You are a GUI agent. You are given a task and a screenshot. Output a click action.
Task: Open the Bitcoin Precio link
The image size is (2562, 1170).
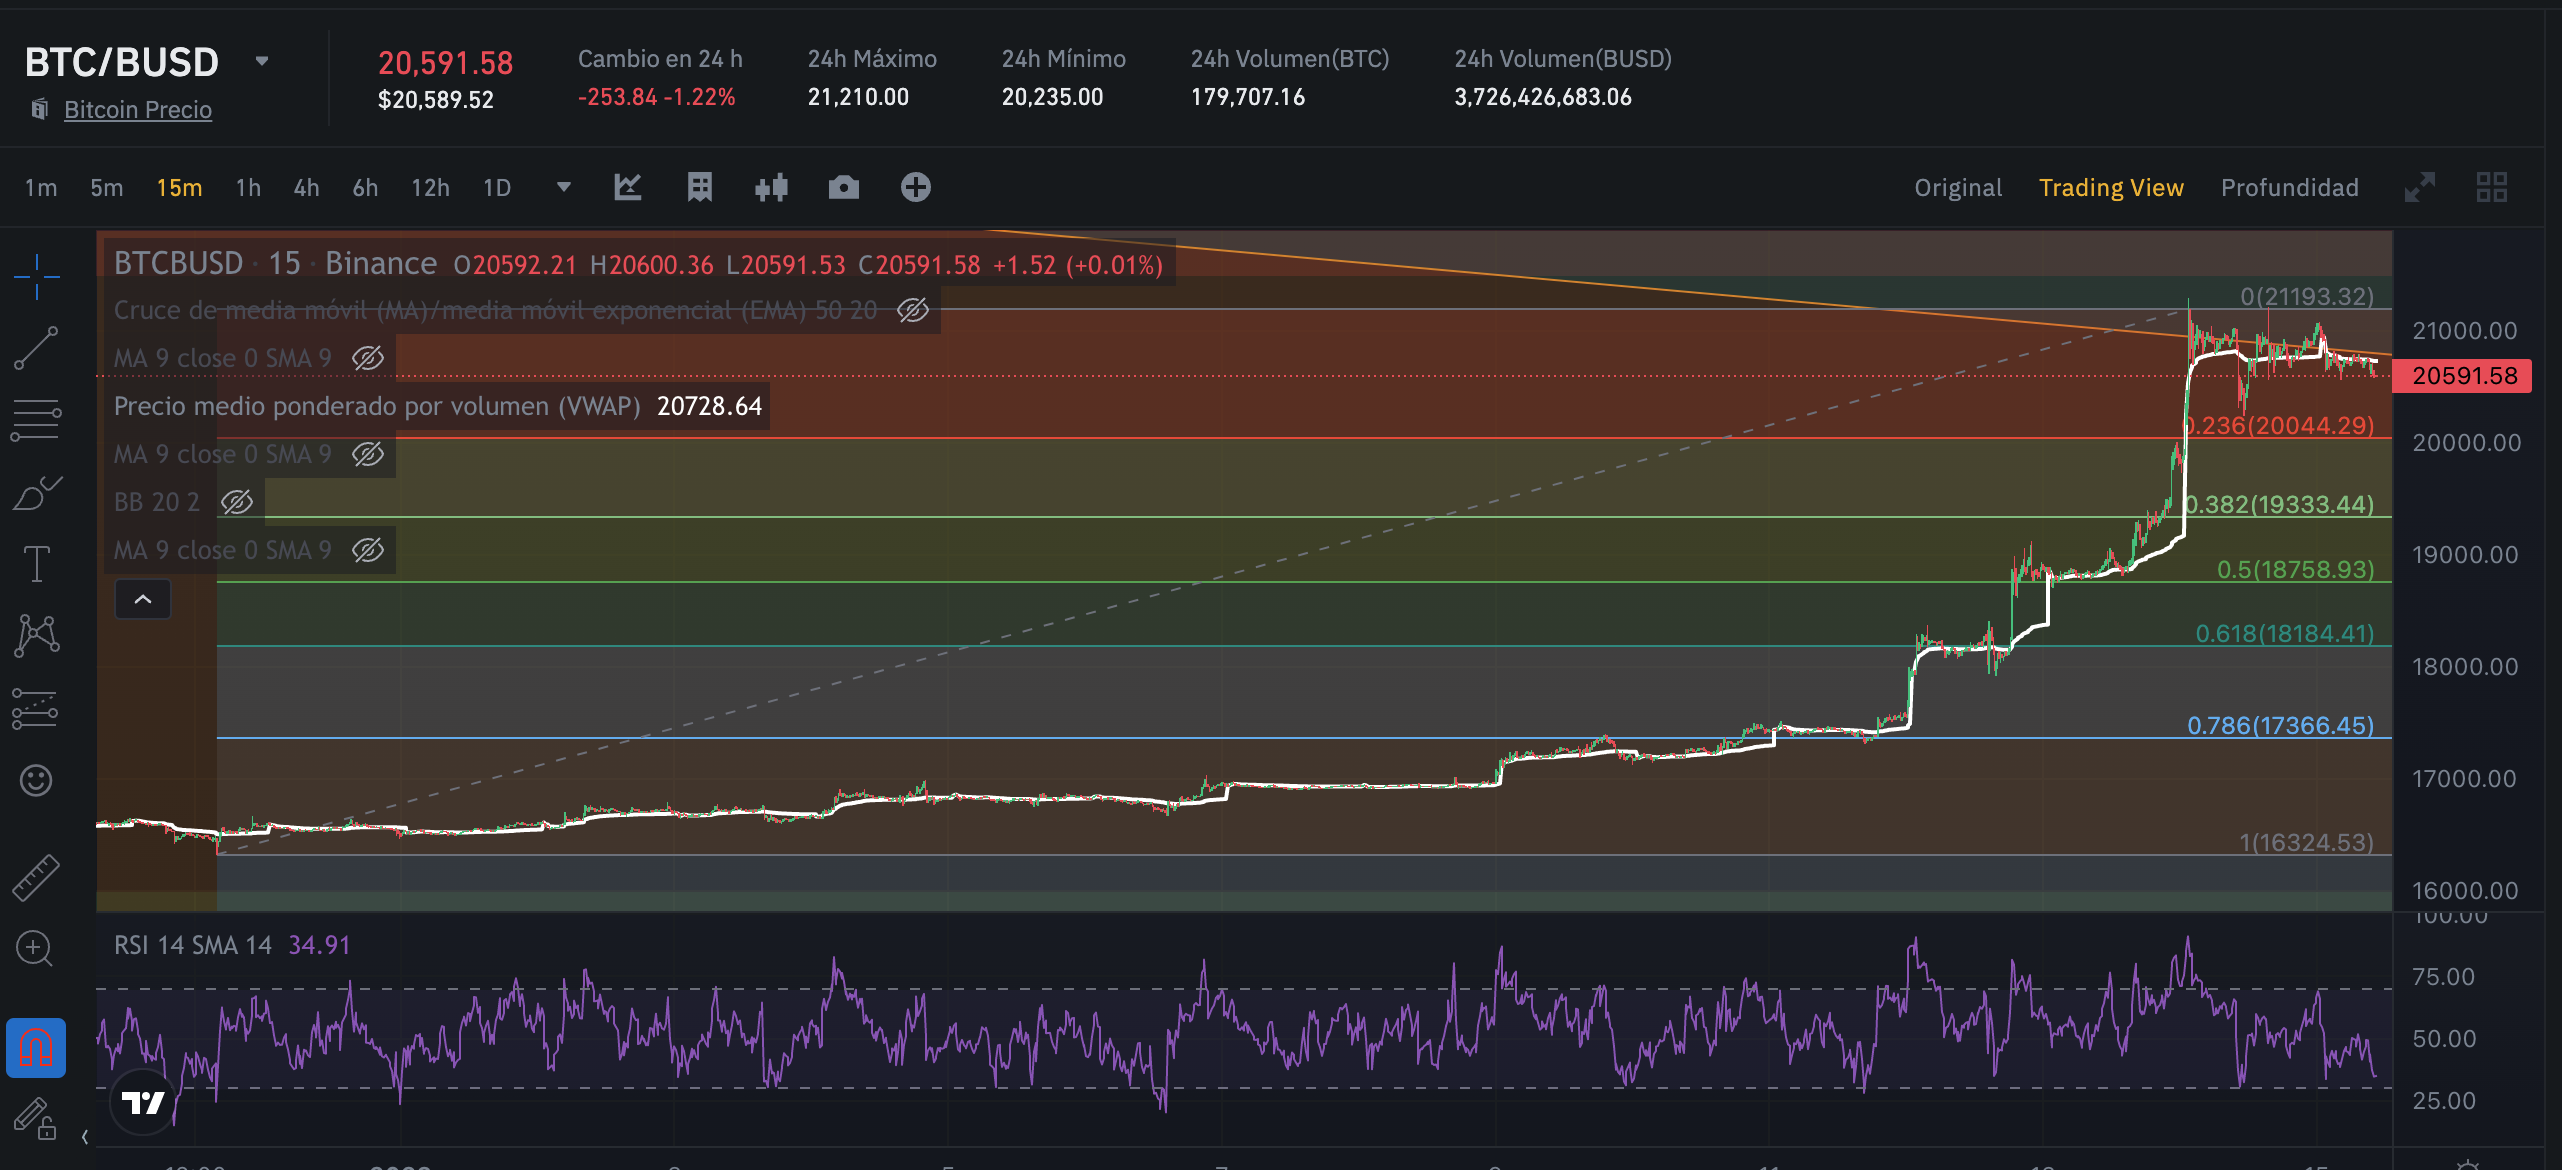point(138,110)
